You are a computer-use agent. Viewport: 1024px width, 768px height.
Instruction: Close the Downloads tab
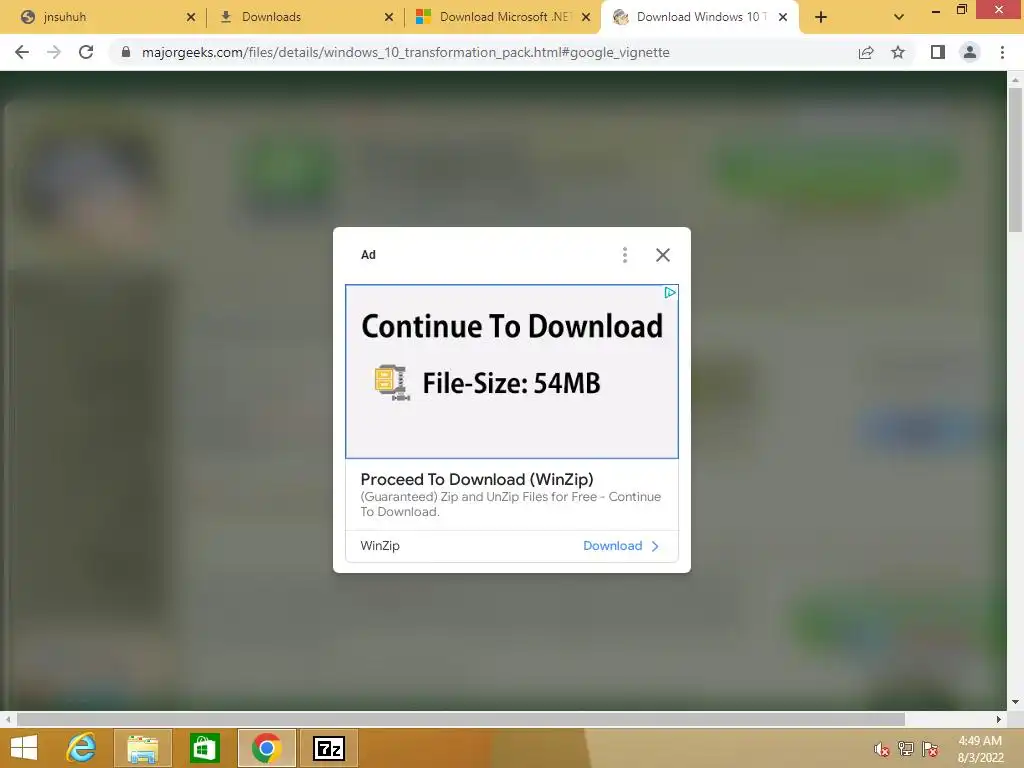pyautogui.click(x=389, y=17)
